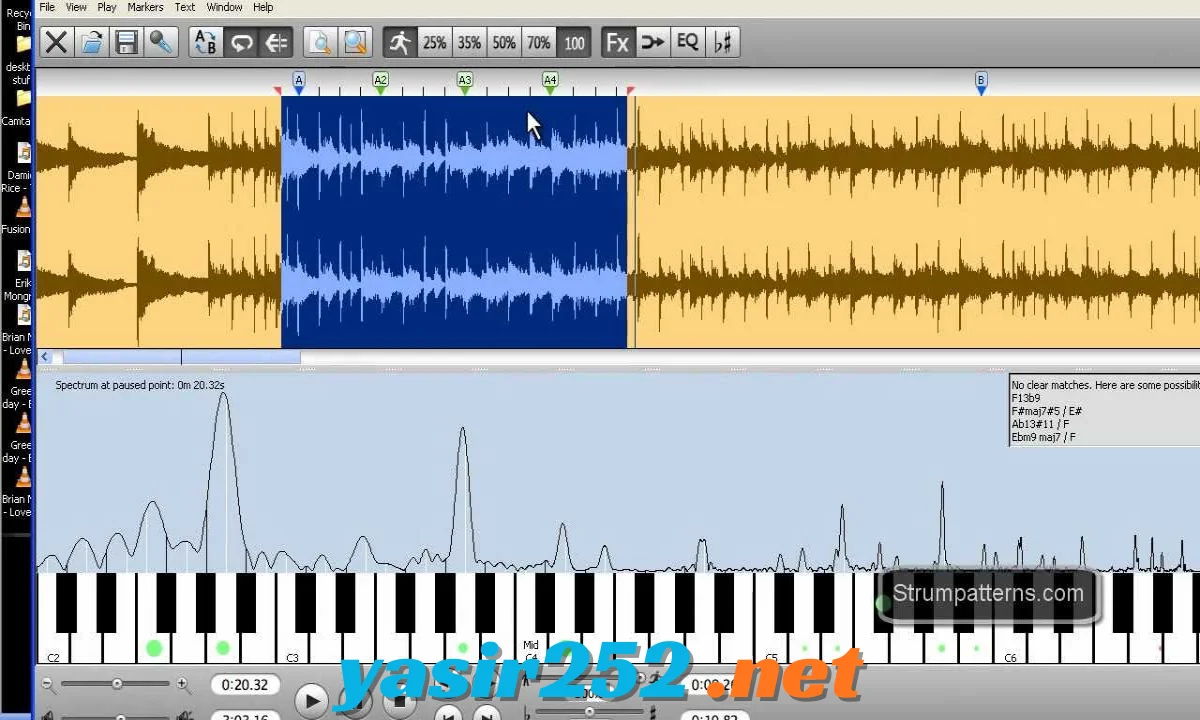Click 'Spectrum at paused point' text

[x=114, y=385]
